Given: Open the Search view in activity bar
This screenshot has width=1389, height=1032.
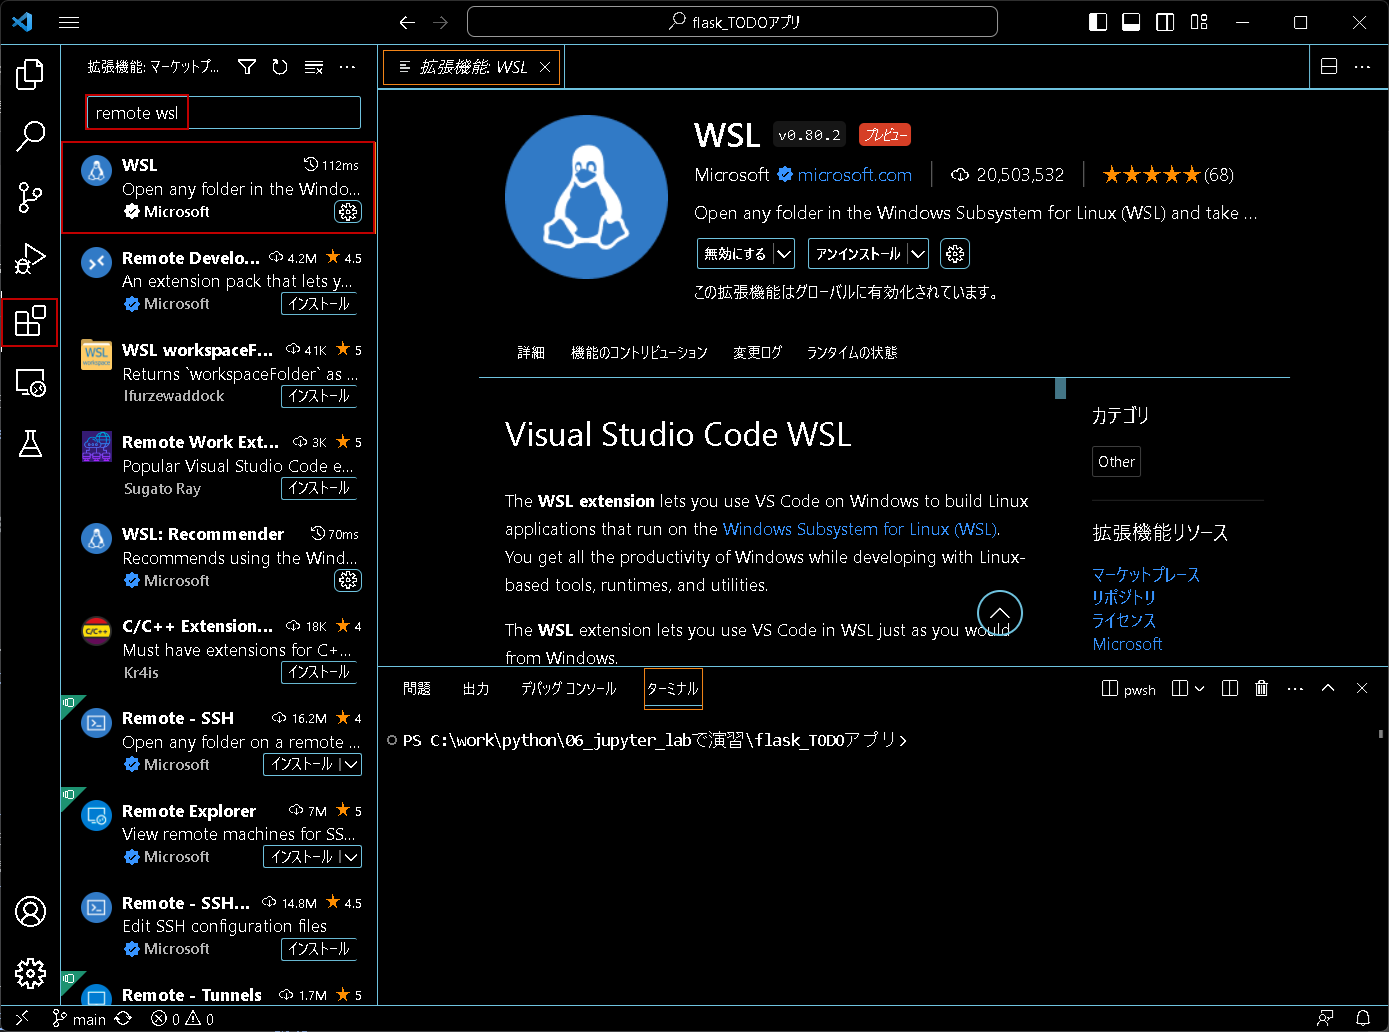Looking at the screenshot, I should [30, 135].
